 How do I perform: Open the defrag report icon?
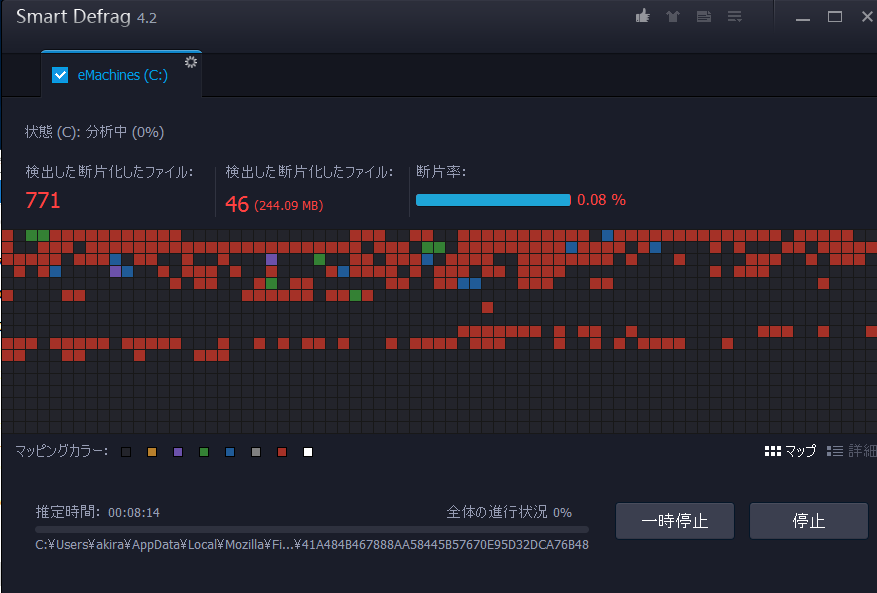703,16
